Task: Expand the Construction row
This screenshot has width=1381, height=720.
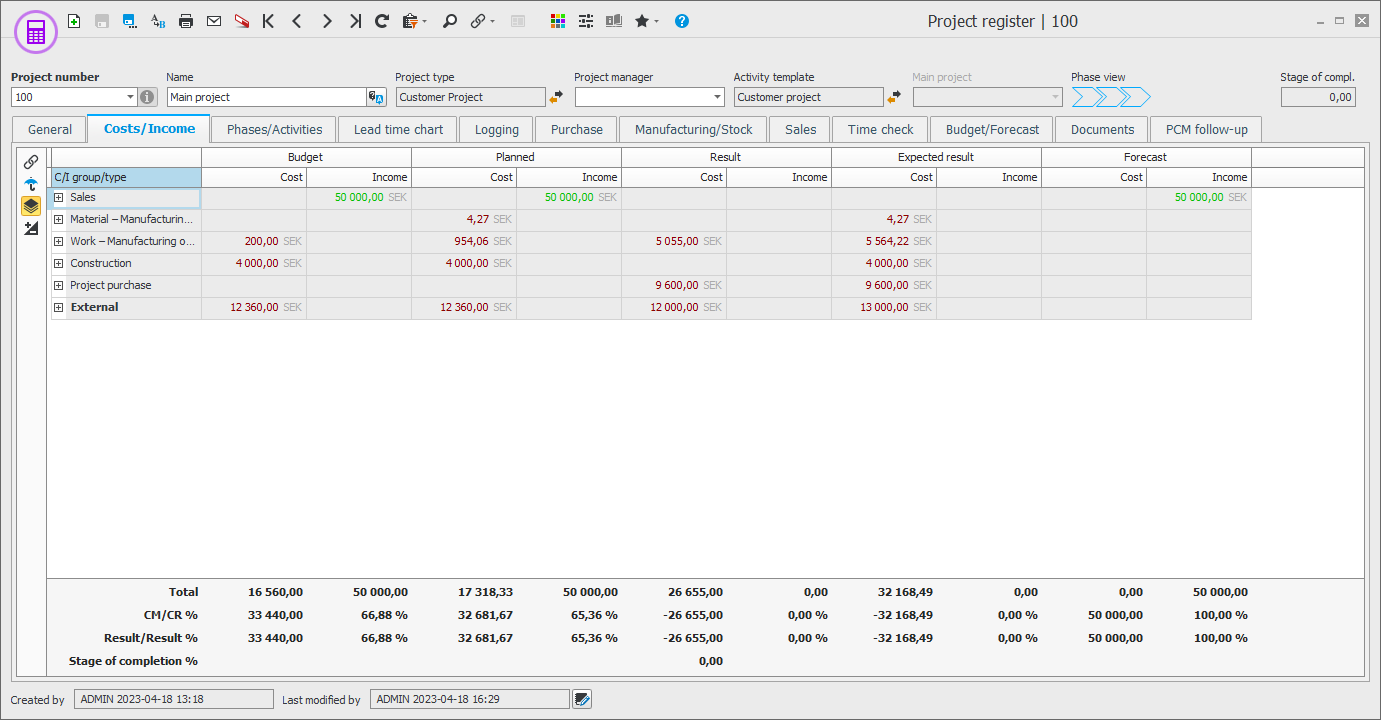Action: (59, 264)
